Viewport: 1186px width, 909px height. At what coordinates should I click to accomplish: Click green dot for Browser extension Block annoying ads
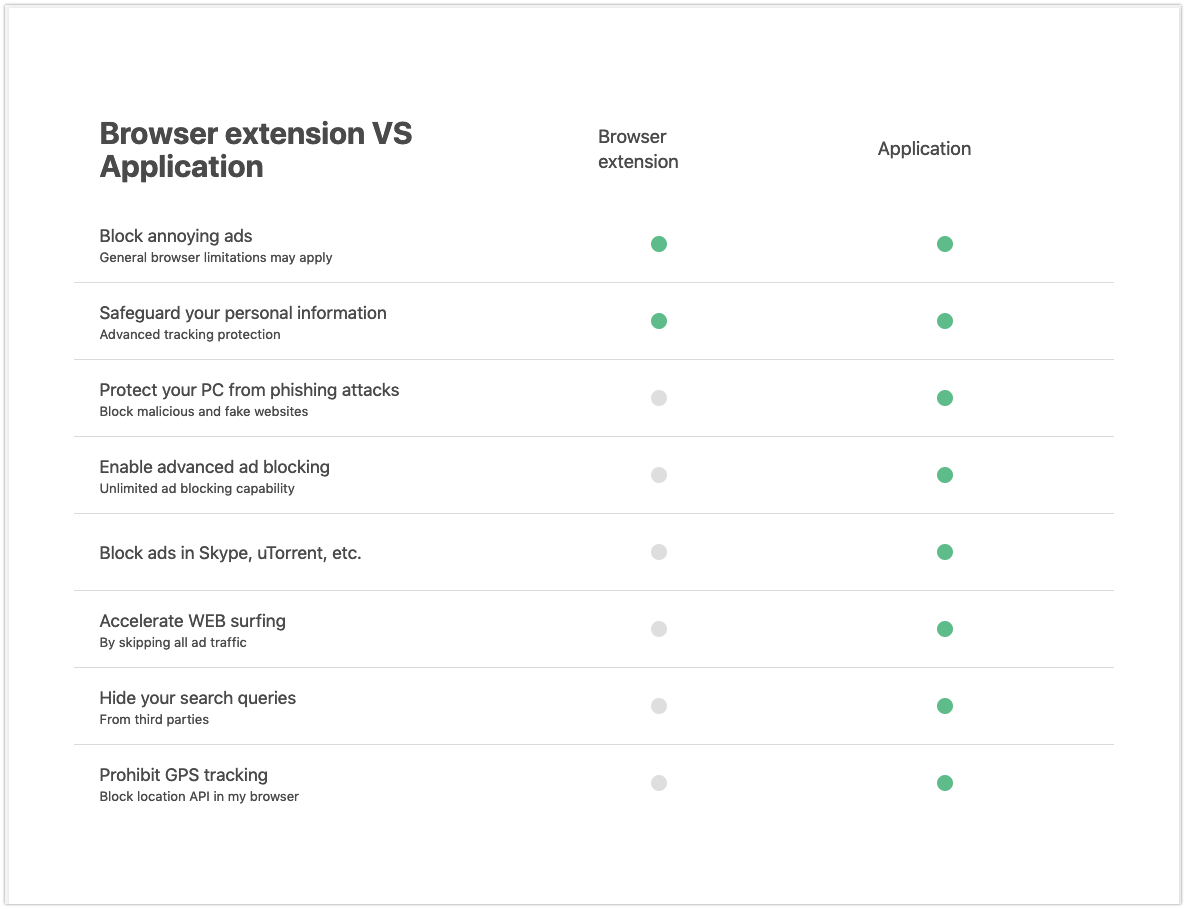[x=658, y=244]
